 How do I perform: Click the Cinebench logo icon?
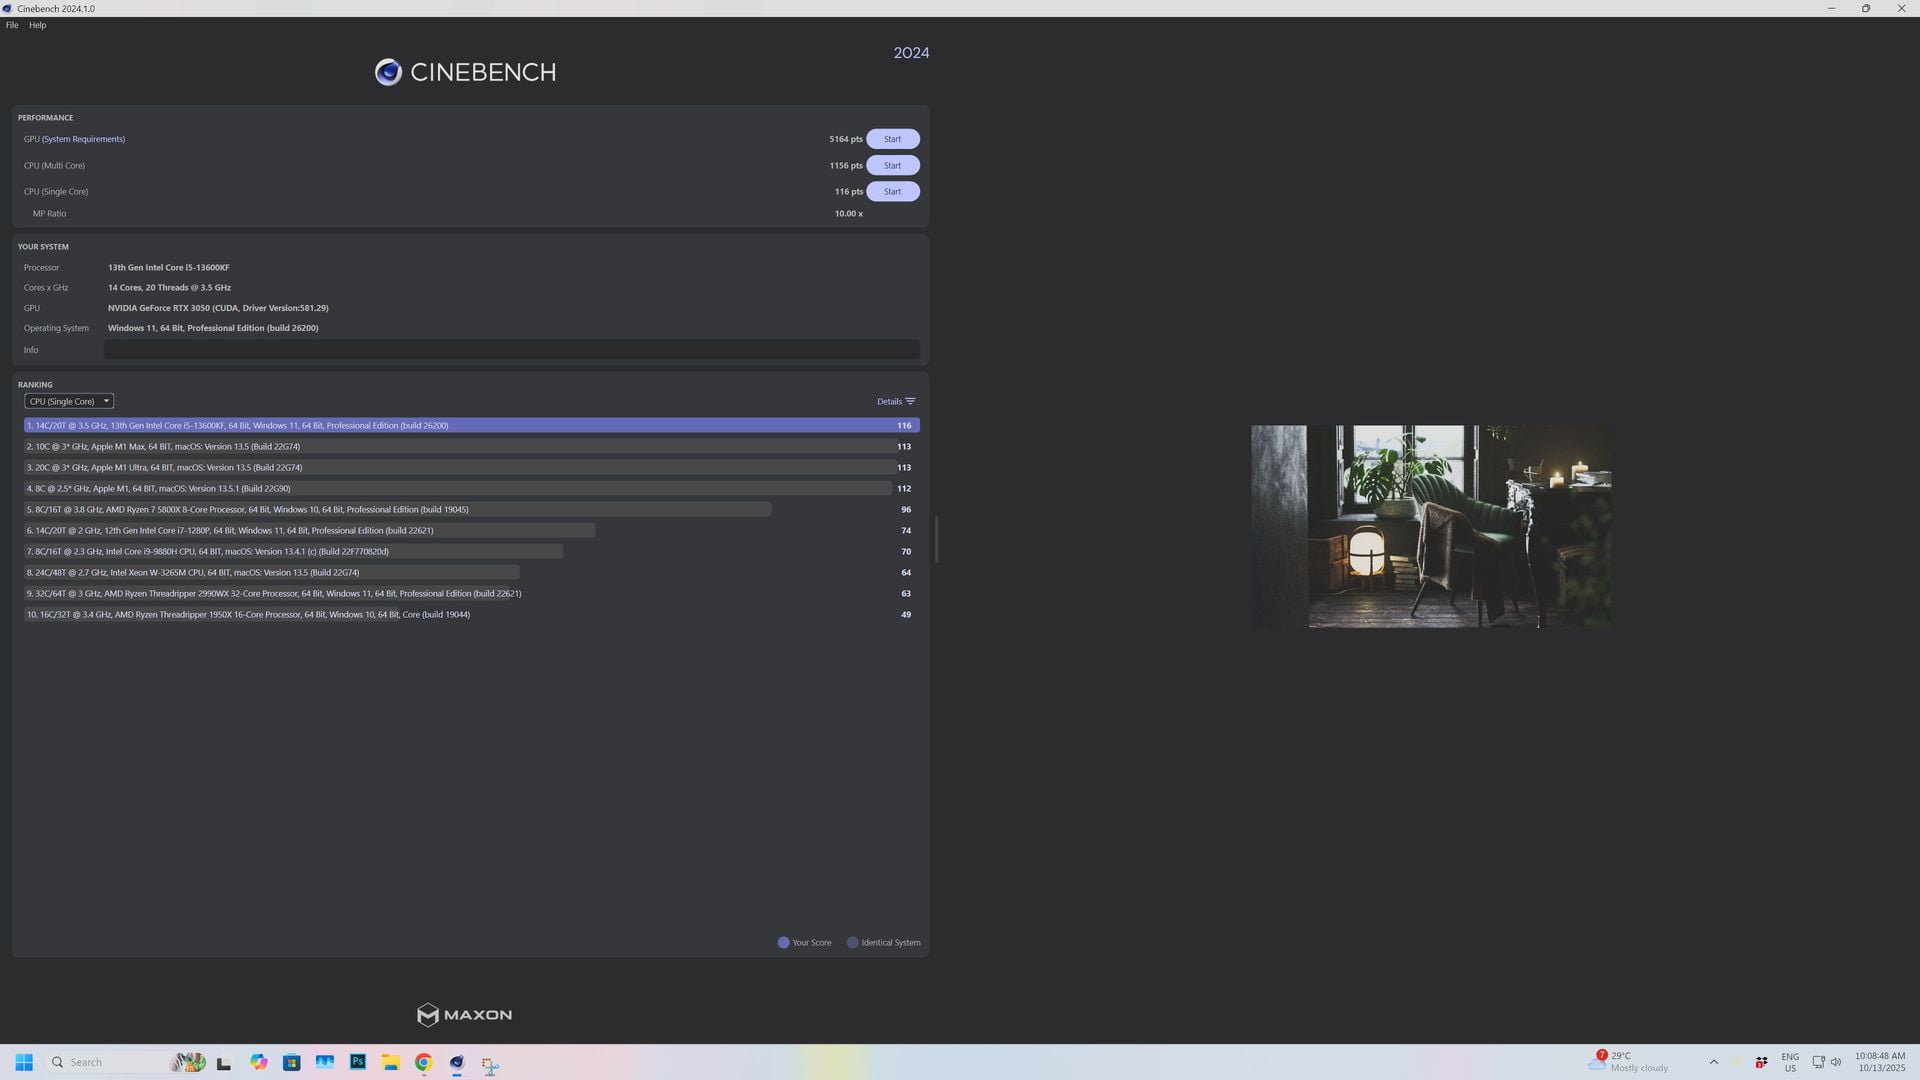(388, 72)
